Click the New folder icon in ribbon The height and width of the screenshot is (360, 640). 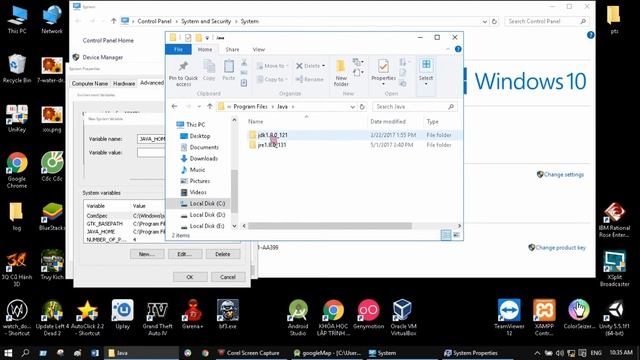341,73
